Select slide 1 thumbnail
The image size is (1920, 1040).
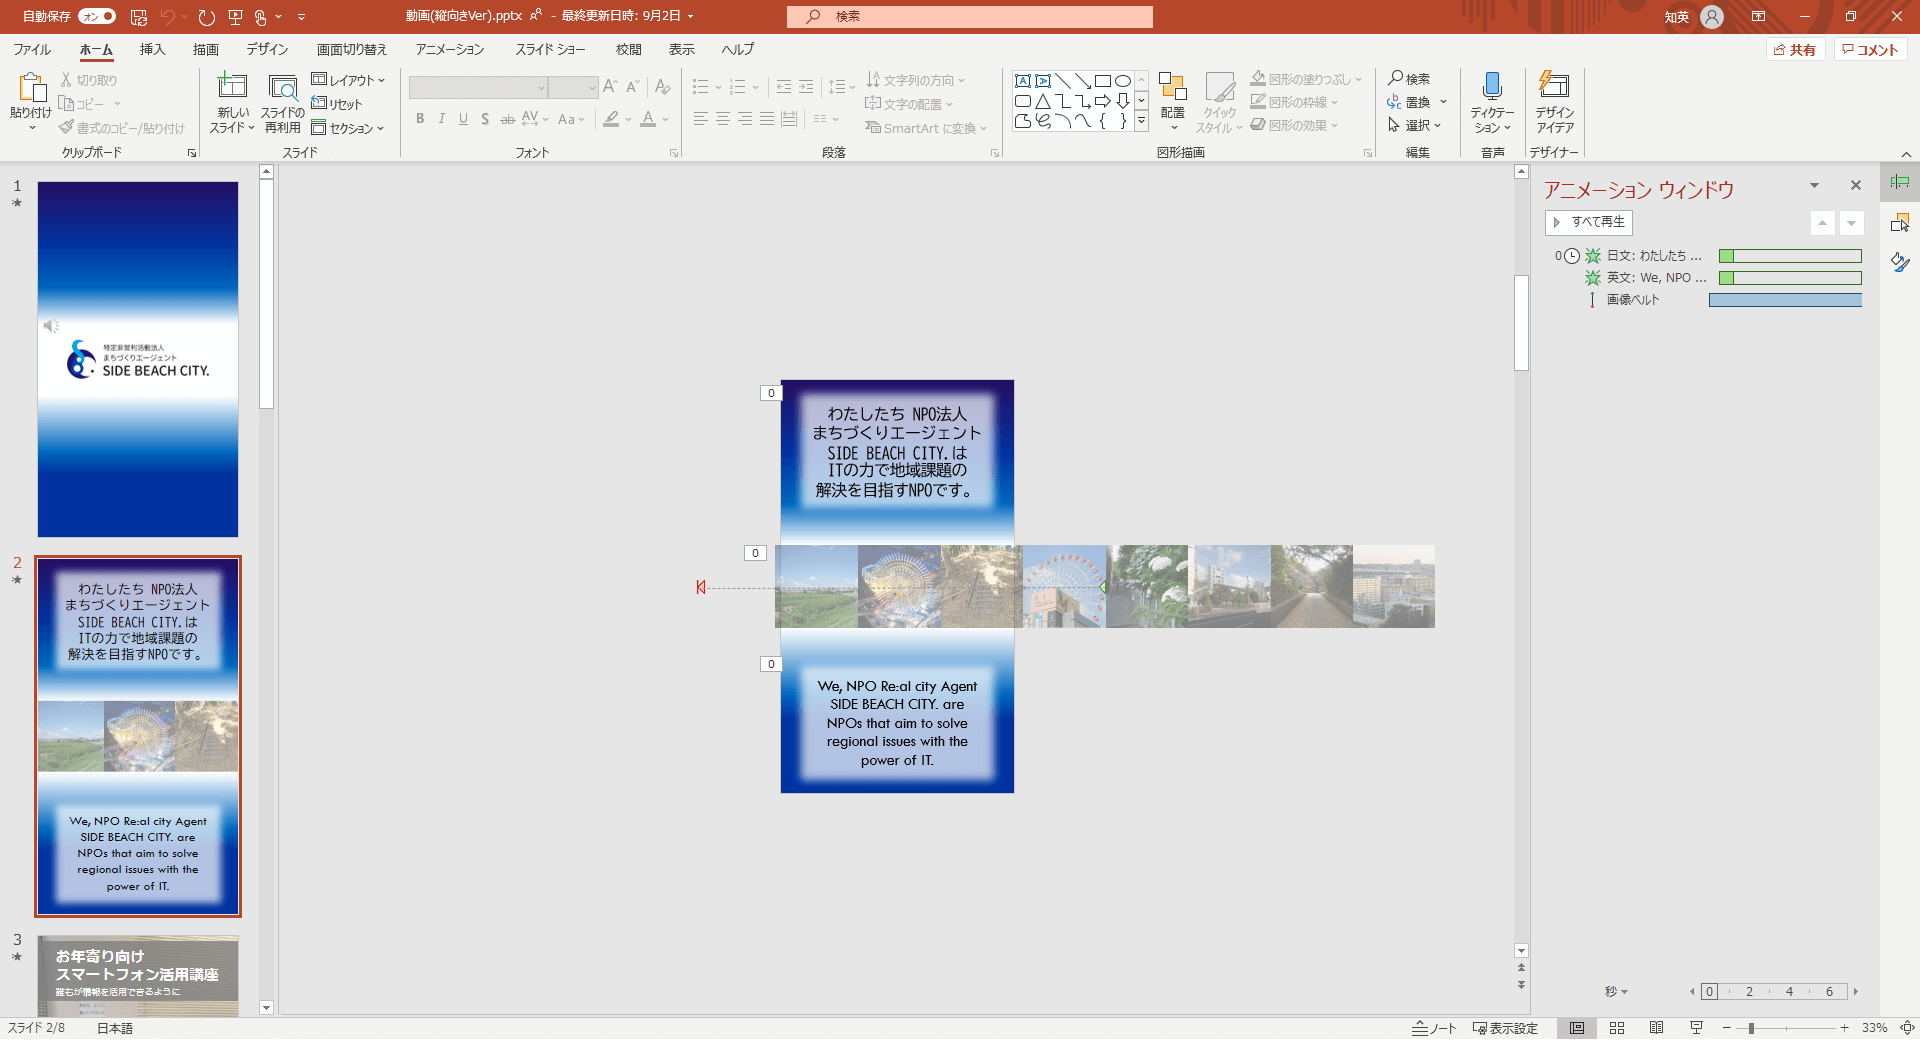(x=138, y=359)
